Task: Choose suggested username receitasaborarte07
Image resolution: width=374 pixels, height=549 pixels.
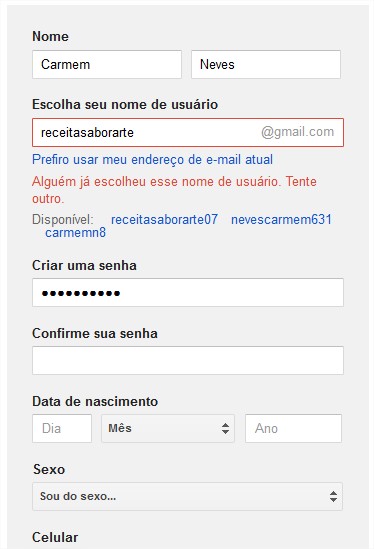Action: tap(164, 220)
